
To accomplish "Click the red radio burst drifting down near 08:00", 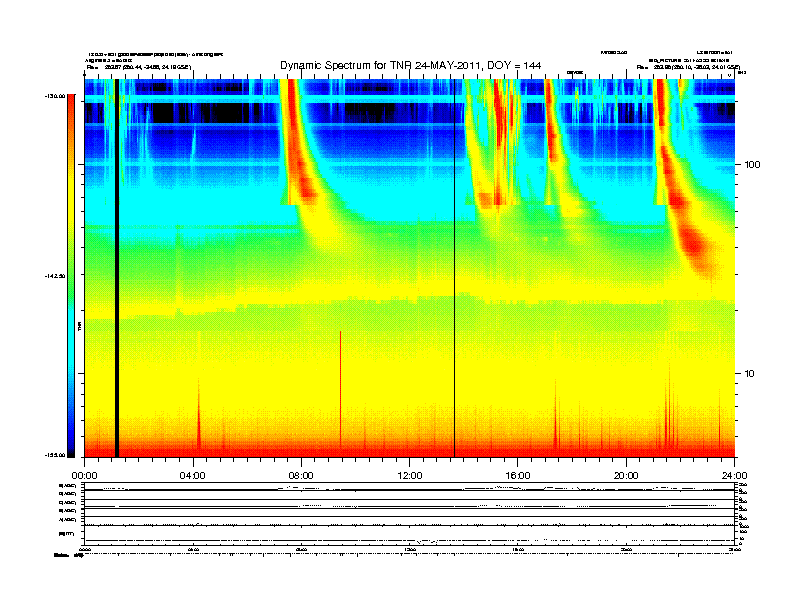I will tap(298, 146).
